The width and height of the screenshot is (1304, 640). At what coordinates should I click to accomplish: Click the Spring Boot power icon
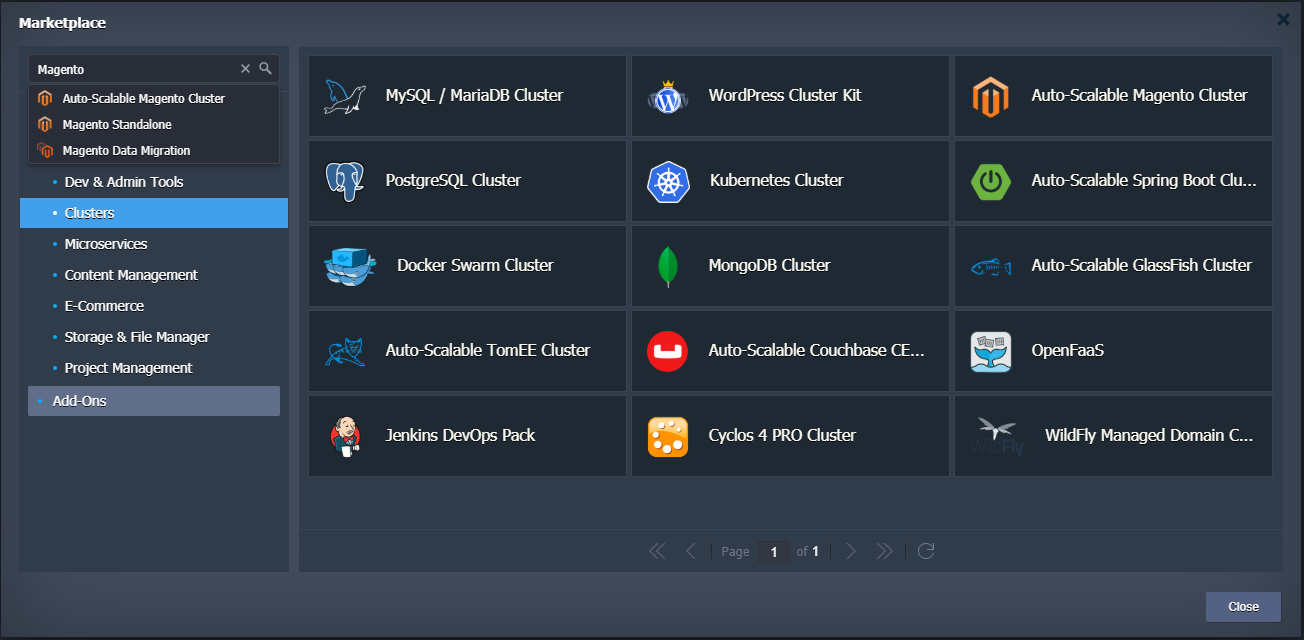click(991, 181)
